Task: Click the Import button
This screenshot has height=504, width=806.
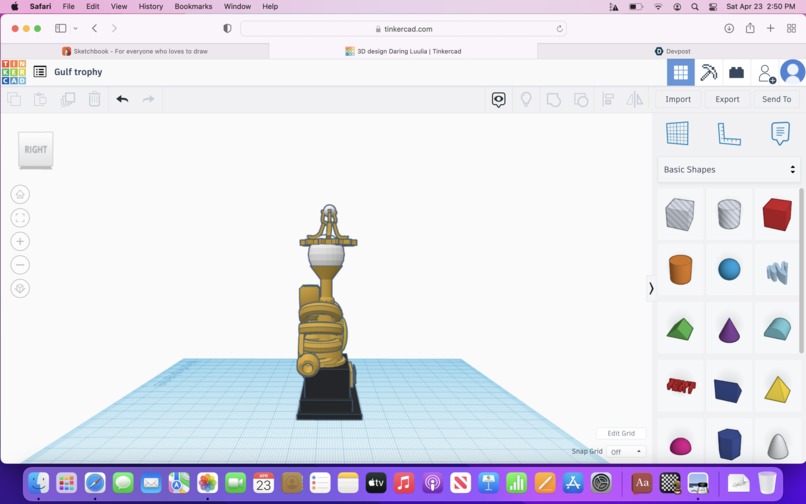Action: tap(678, 99)
